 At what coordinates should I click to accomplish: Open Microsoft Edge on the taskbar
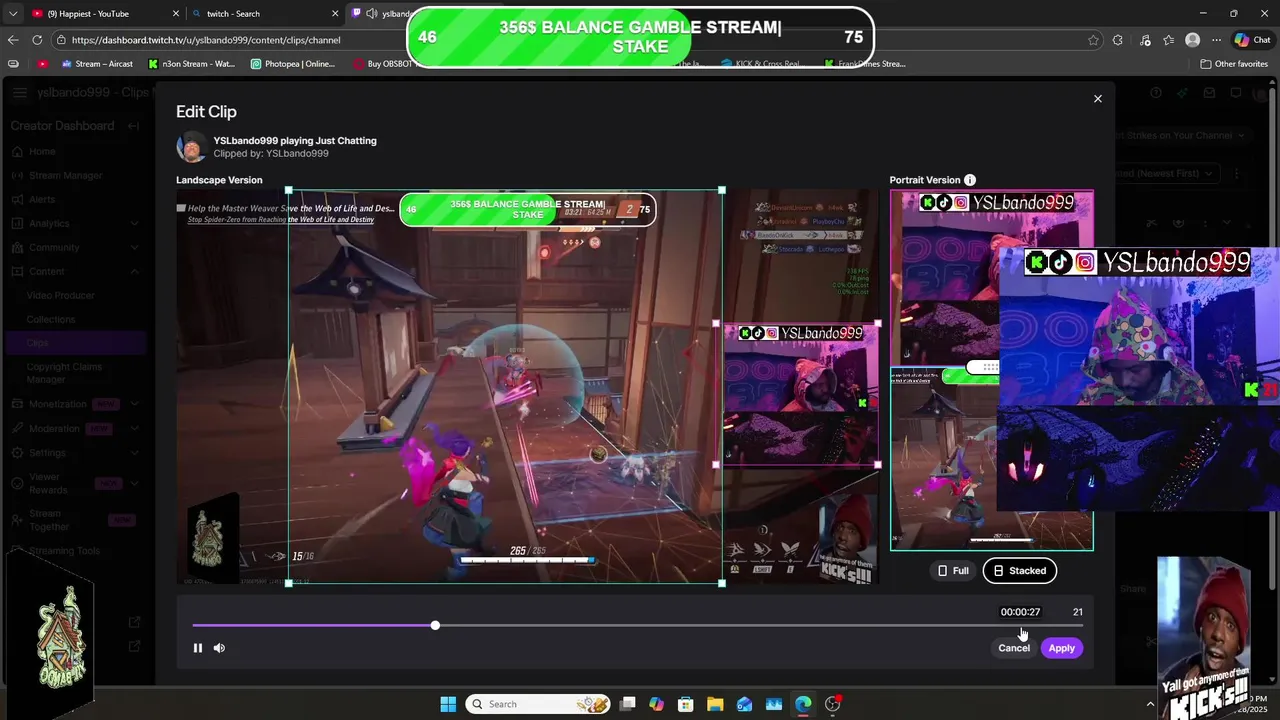pyautogui.click(x=803, y=704)
